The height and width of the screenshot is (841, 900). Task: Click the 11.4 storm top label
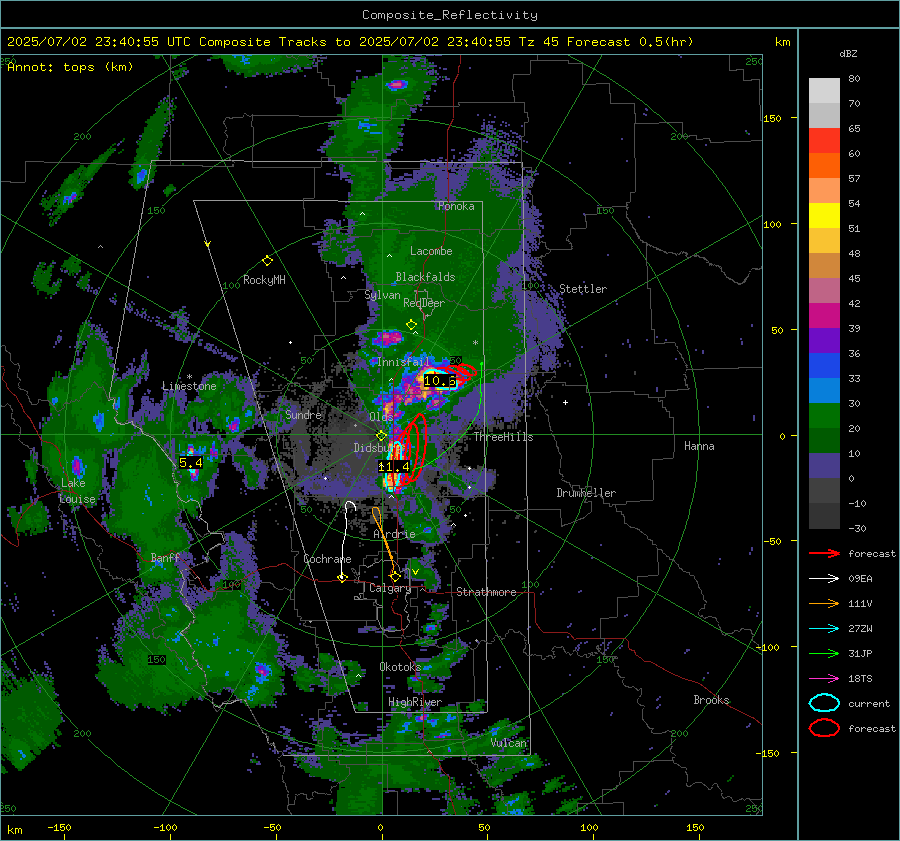pyautogui.click(x=394, y=467)
